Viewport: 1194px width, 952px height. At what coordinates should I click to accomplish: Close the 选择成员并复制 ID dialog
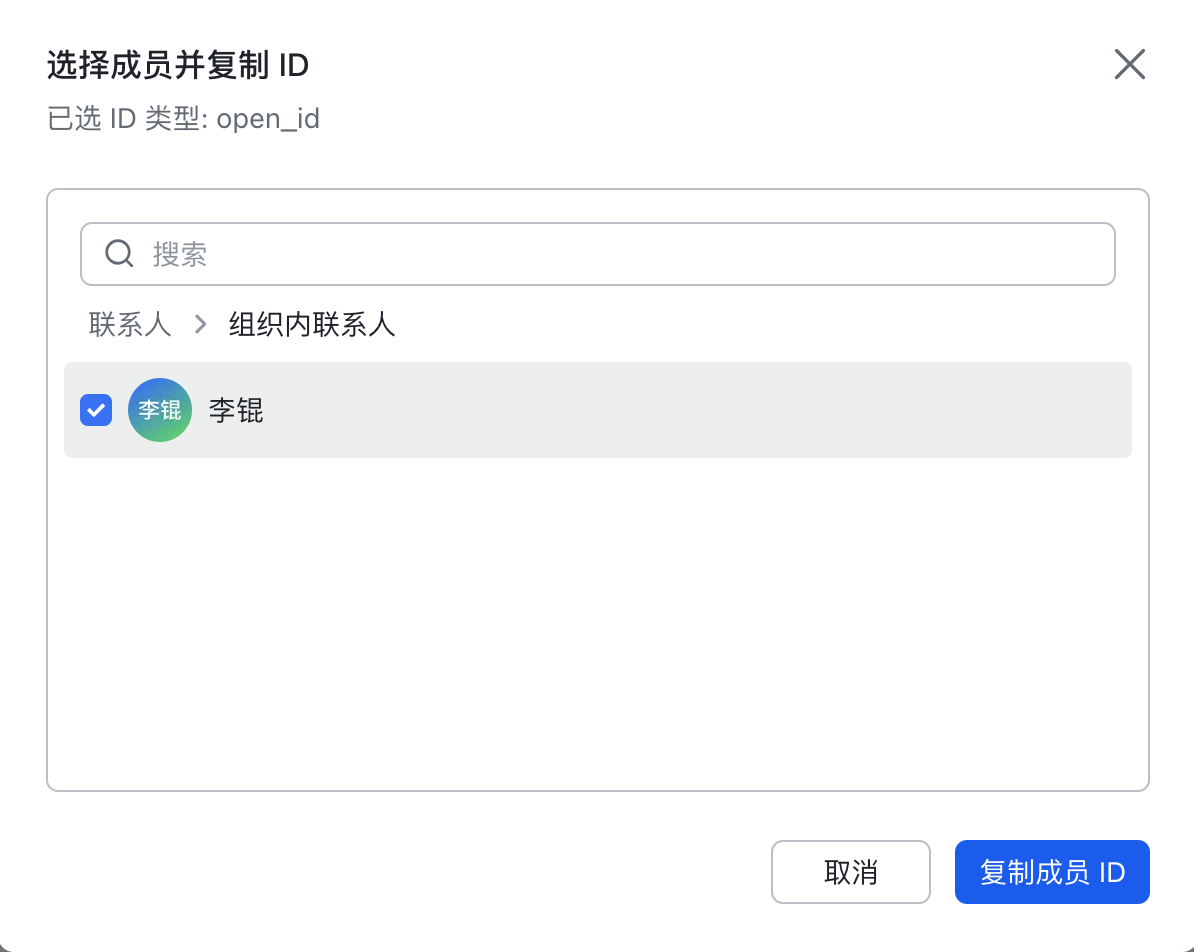1129,65
